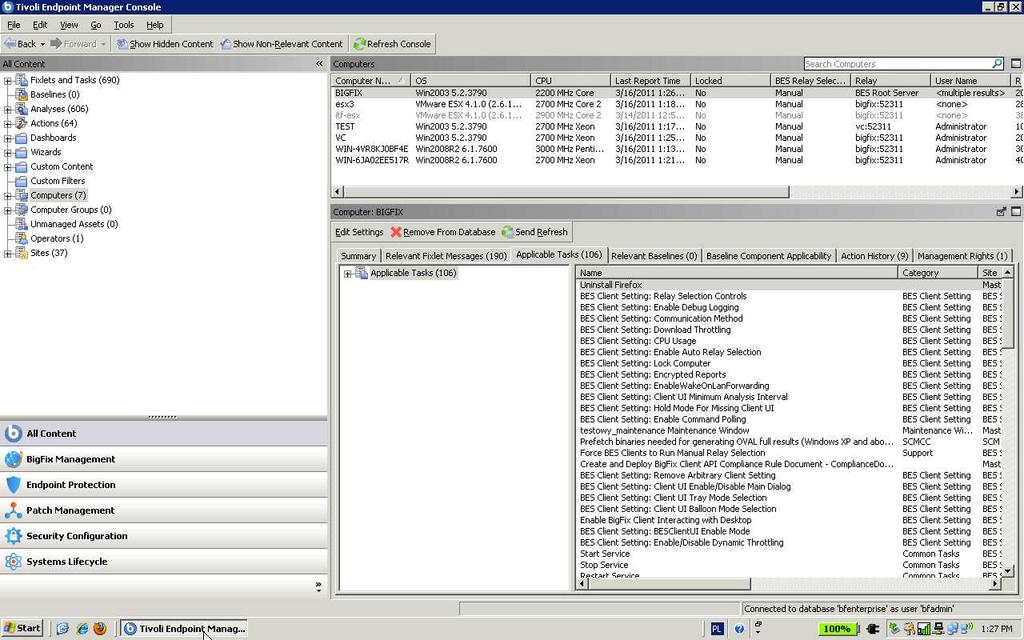This screenshot has width=1024, height=640.
Task: Click the Fixlets and Tasks tree icon
Action: (x=21, y=80)
